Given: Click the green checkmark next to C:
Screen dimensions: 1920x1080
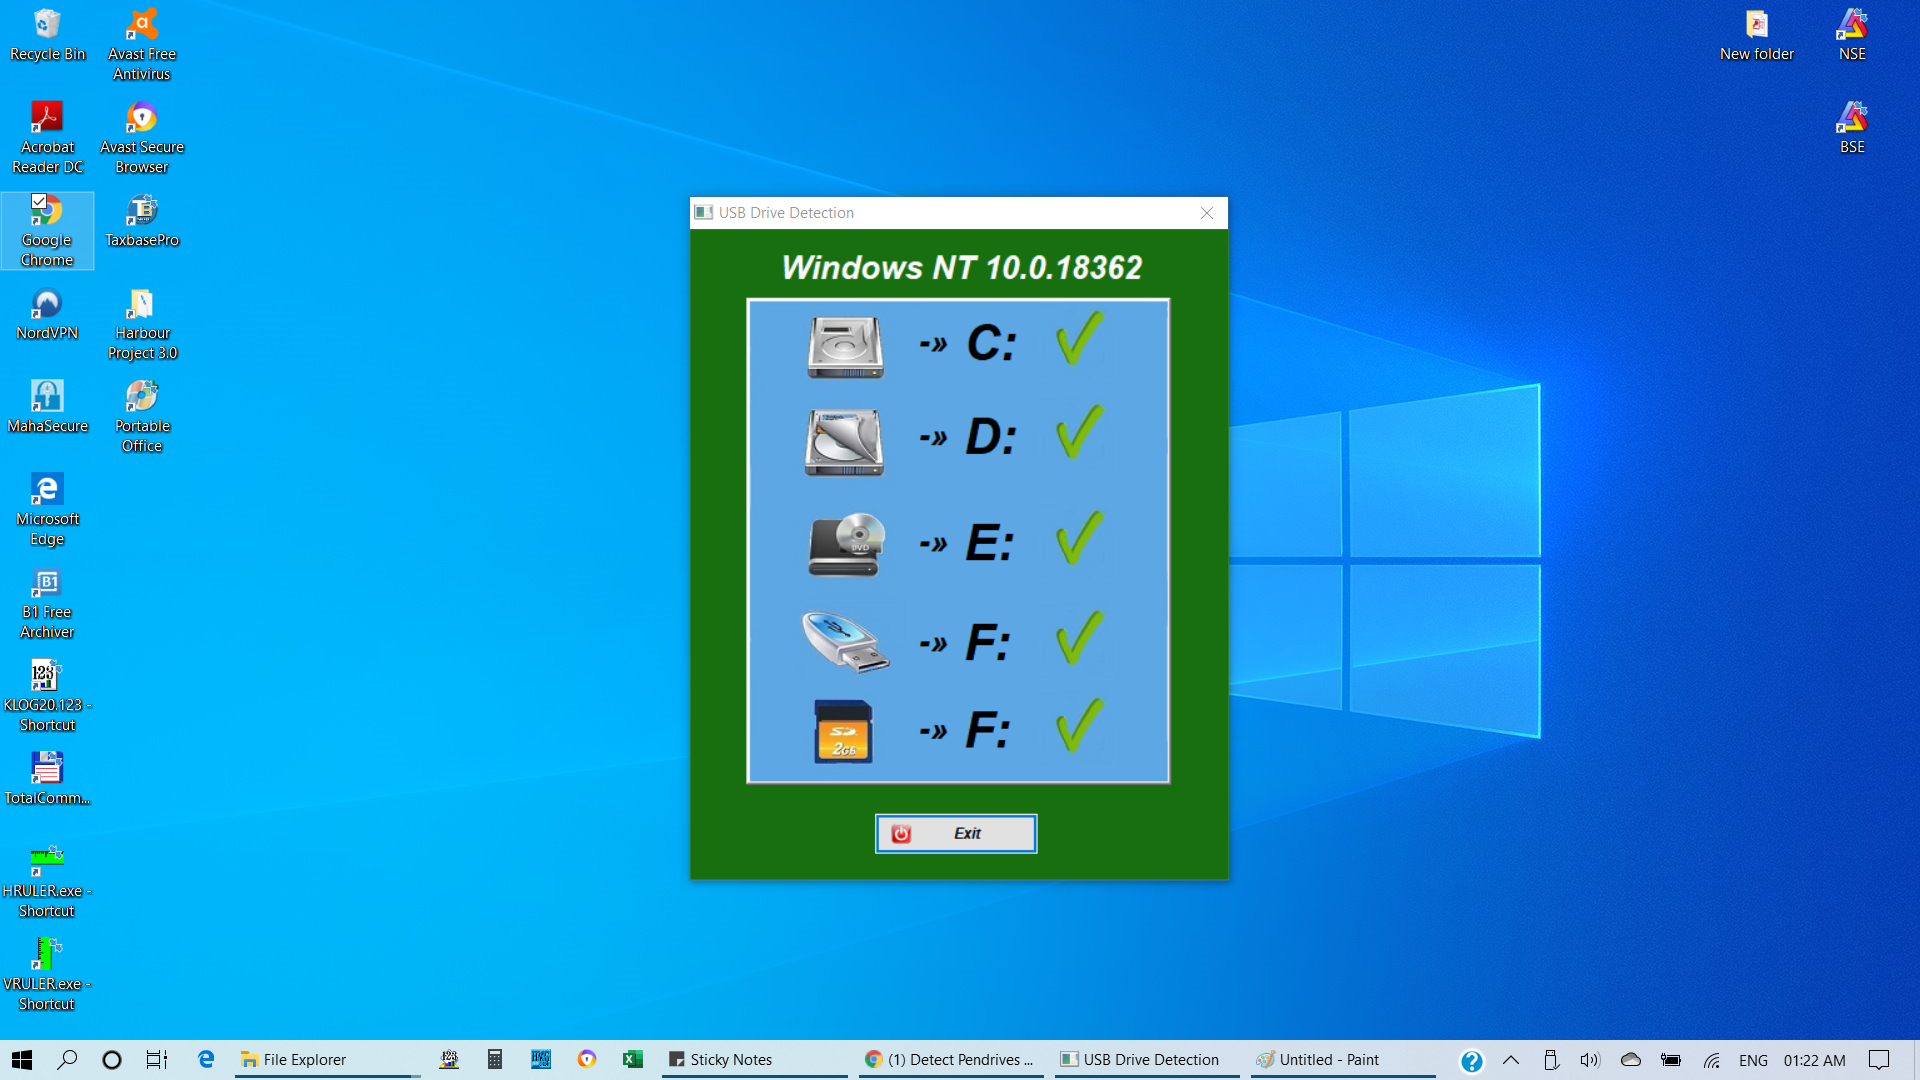Looking at the screenshot, I should 1078,340.
